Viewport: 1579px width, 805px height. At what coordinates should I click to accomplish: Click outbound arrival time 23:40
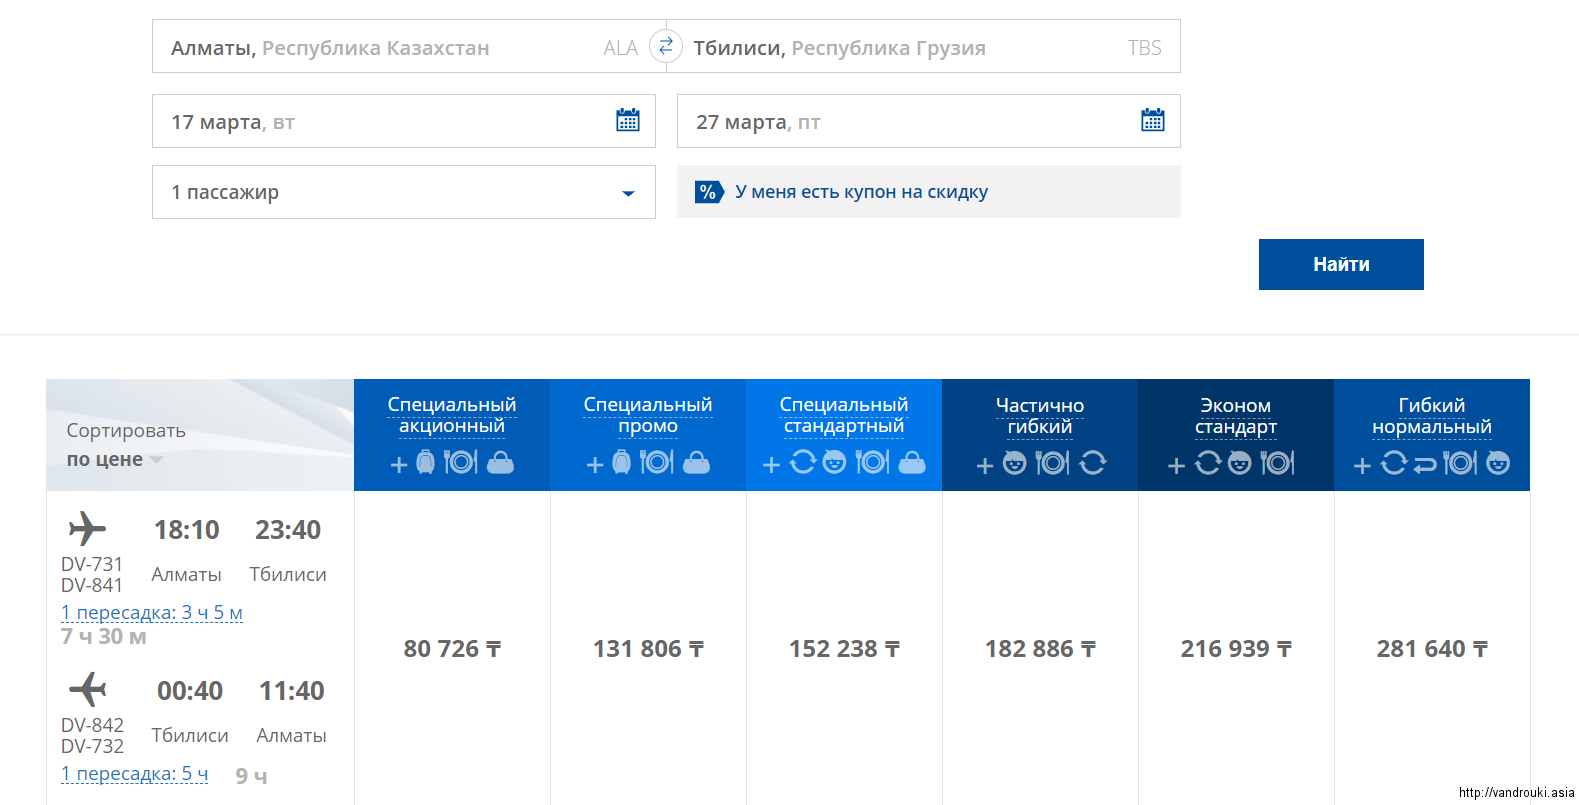pos(288,530)
